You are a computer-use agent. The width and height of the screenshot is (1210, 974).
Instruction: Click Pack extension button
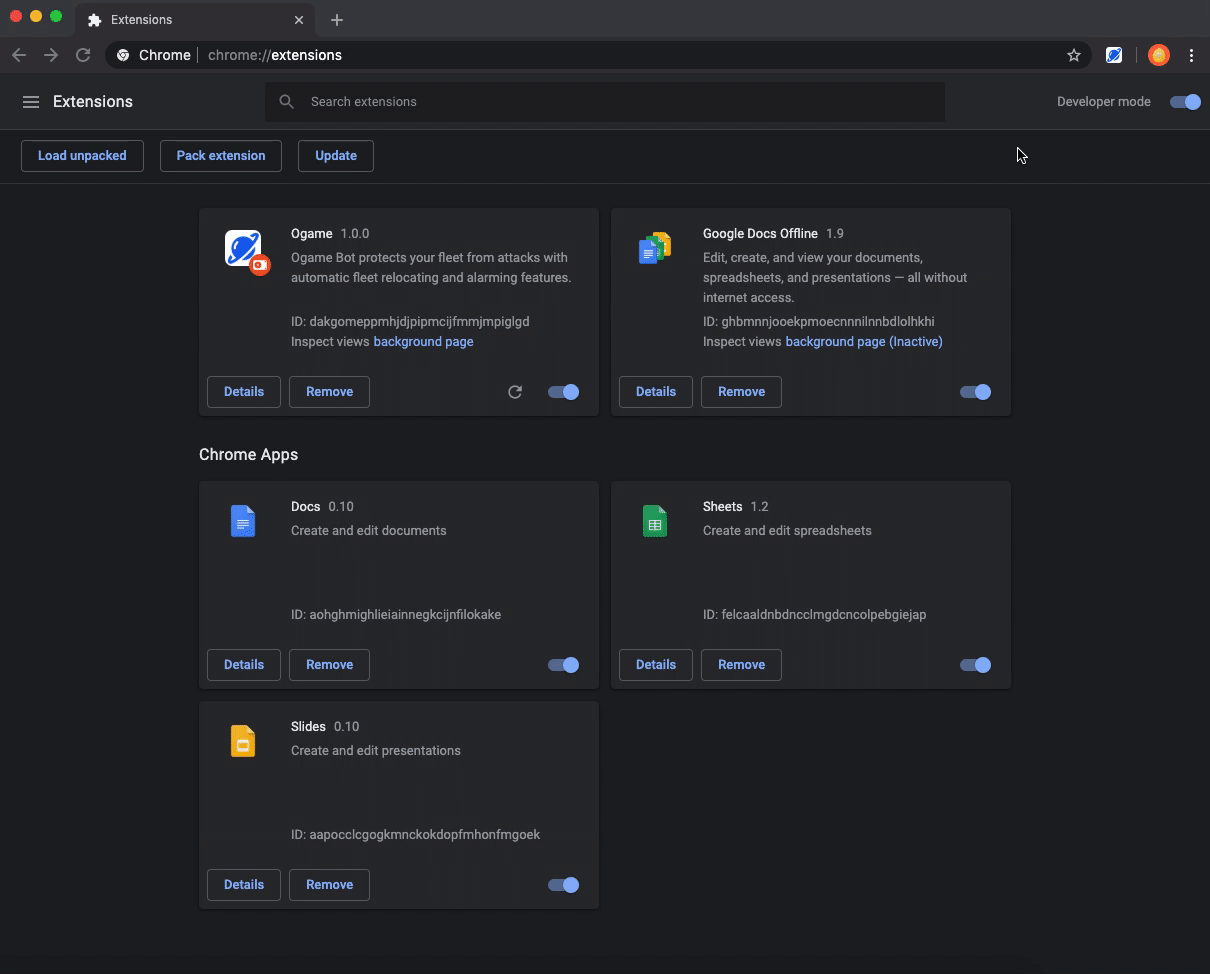click(221, 156)
